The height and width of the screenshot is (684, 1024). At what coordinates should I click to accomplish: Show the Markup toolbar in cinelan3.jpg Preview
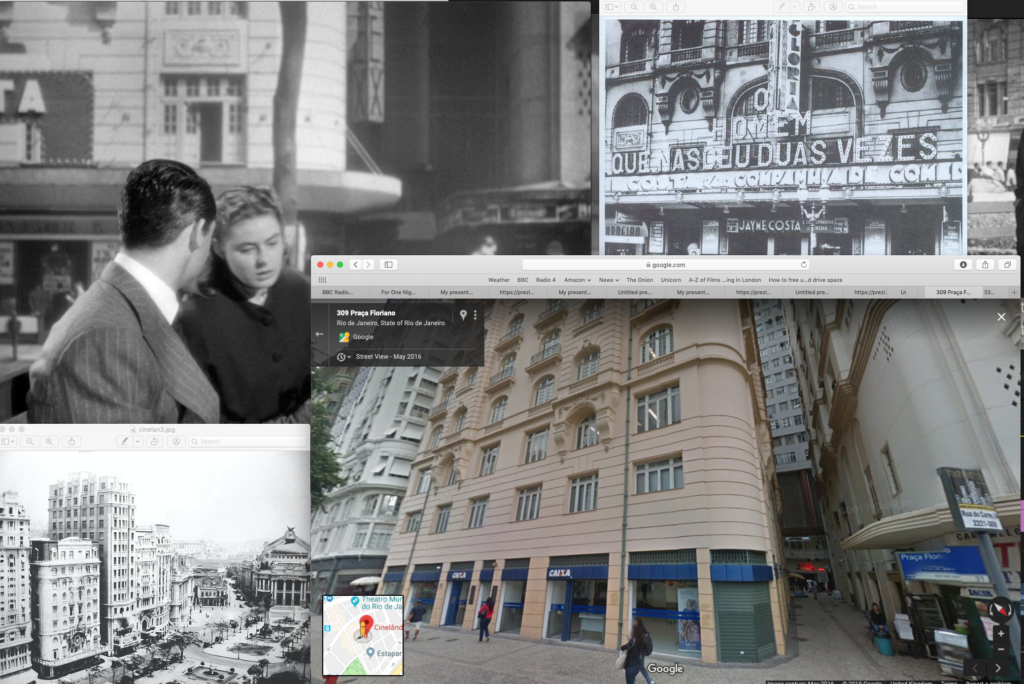(x=176, y=442)
